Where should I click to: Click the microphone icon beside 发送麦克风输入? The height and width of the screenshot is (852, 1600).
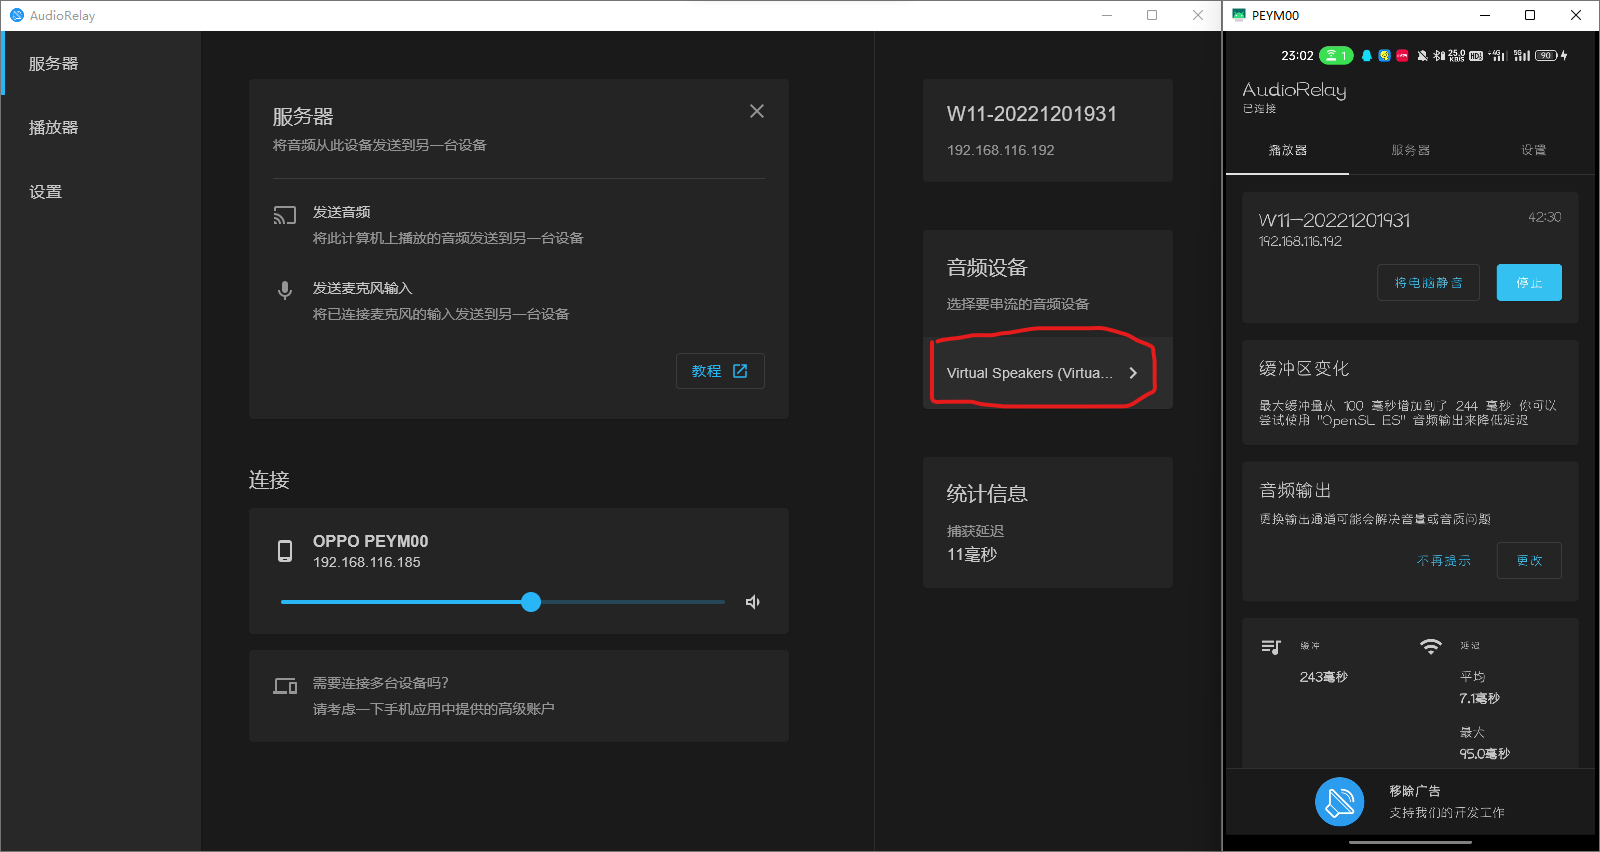click(285, 290)
